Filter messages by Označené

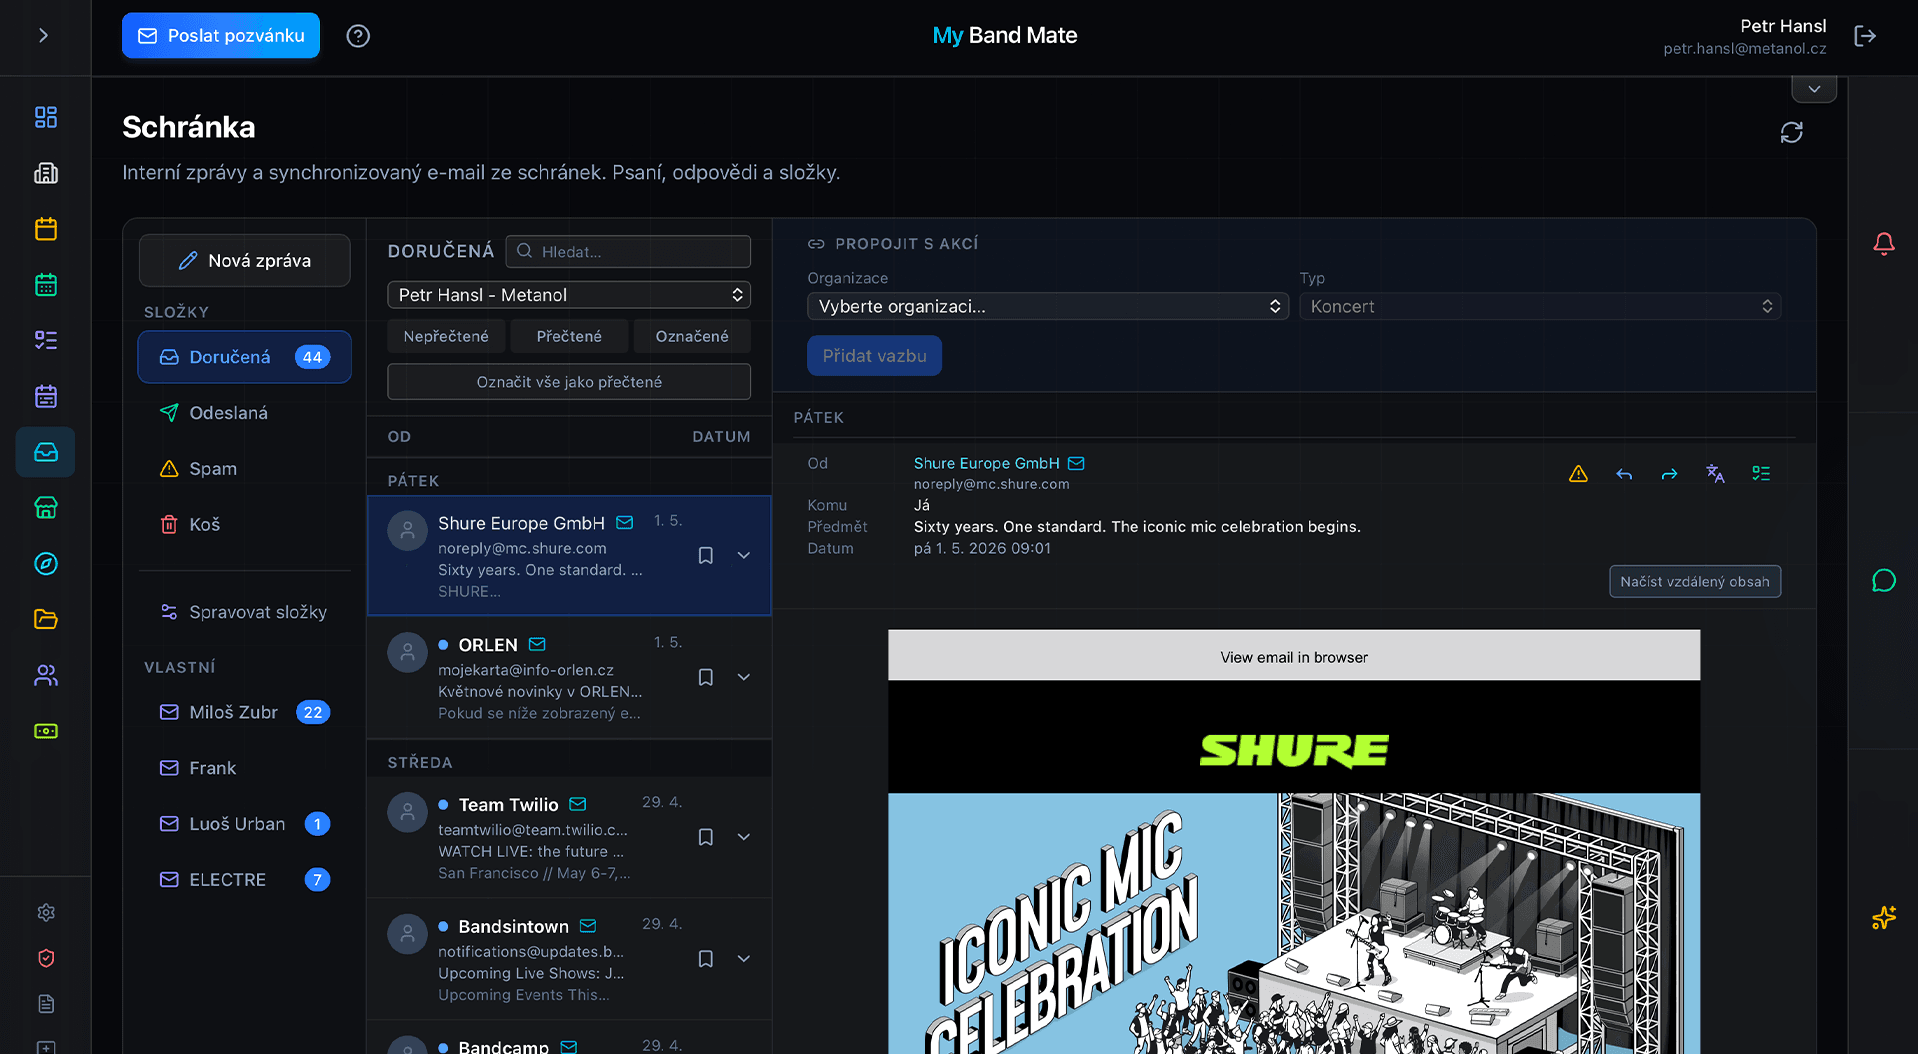(692, 336)
